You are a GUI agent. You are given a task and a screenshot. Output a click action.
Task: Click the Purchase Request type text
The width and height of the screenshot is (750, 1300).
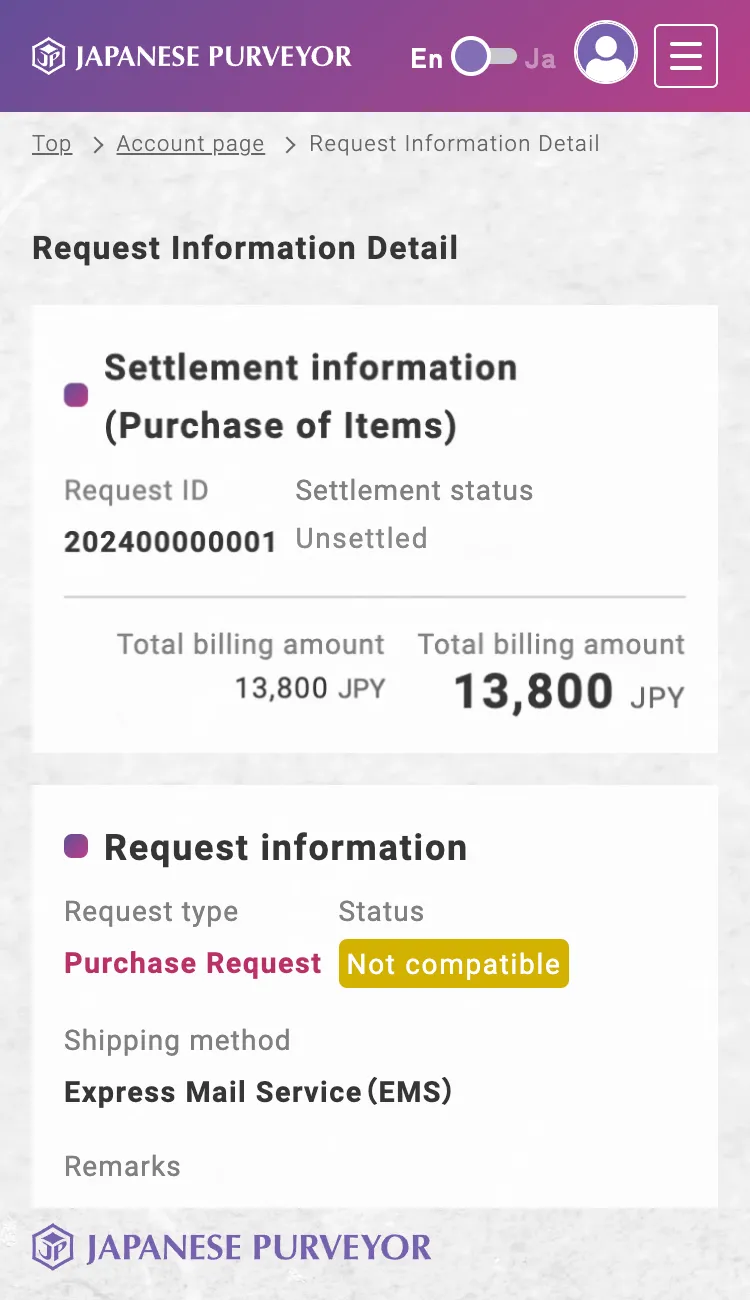(x=193, y=963)
